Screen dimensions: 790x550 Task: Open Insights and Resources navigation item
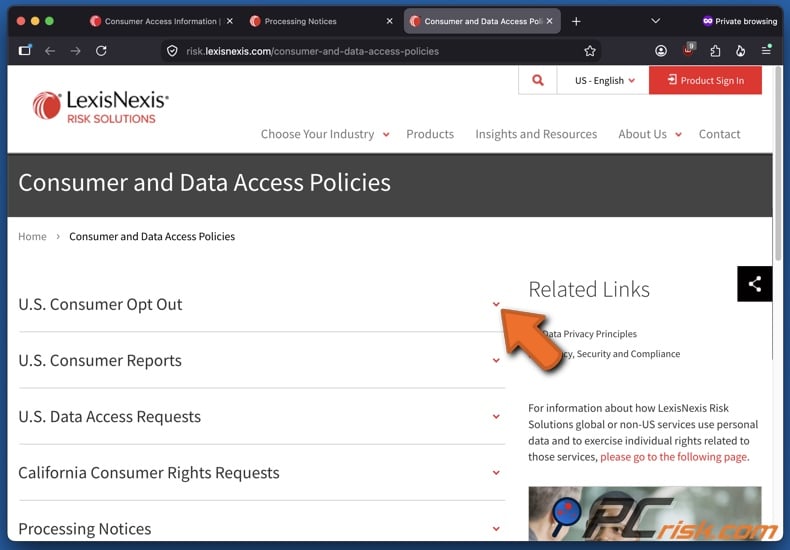[x=536, y=134]
